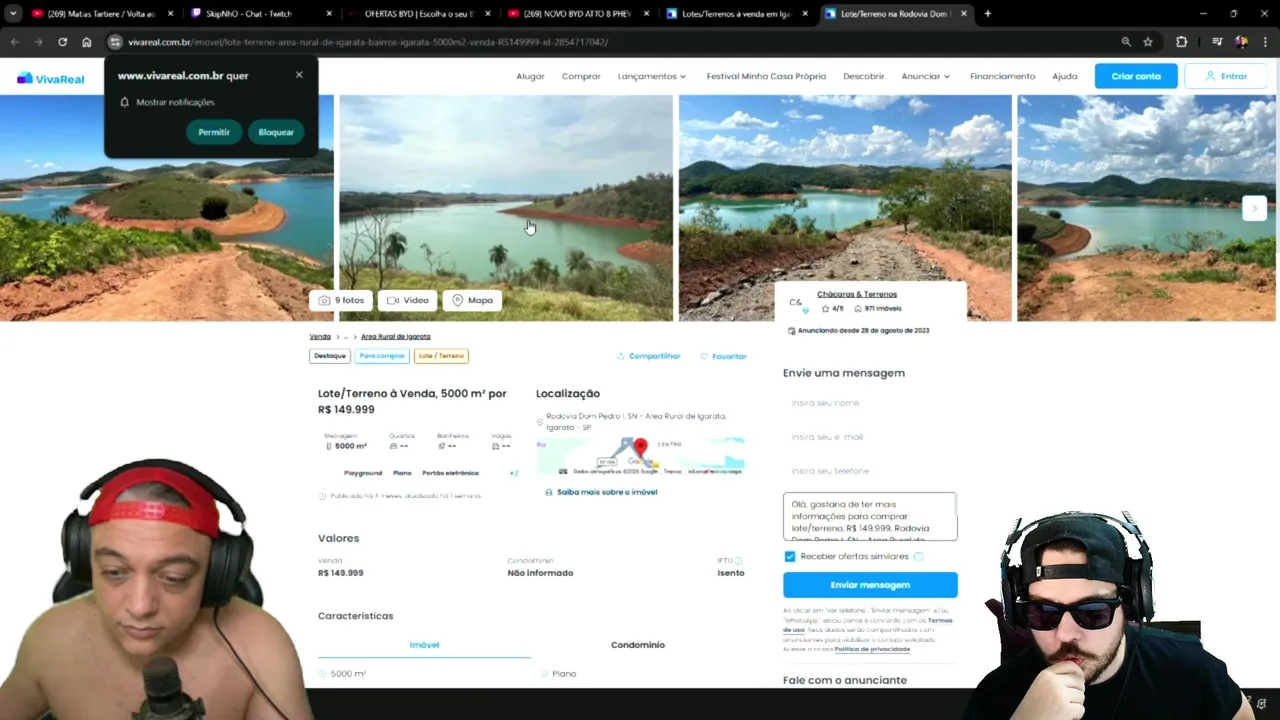This screenshot has width=1280, height=720.
Task: Switch to the NOVO BYD ATTO 8 PHEV tab
Action: pyautogui.click(x=577, y=14)
